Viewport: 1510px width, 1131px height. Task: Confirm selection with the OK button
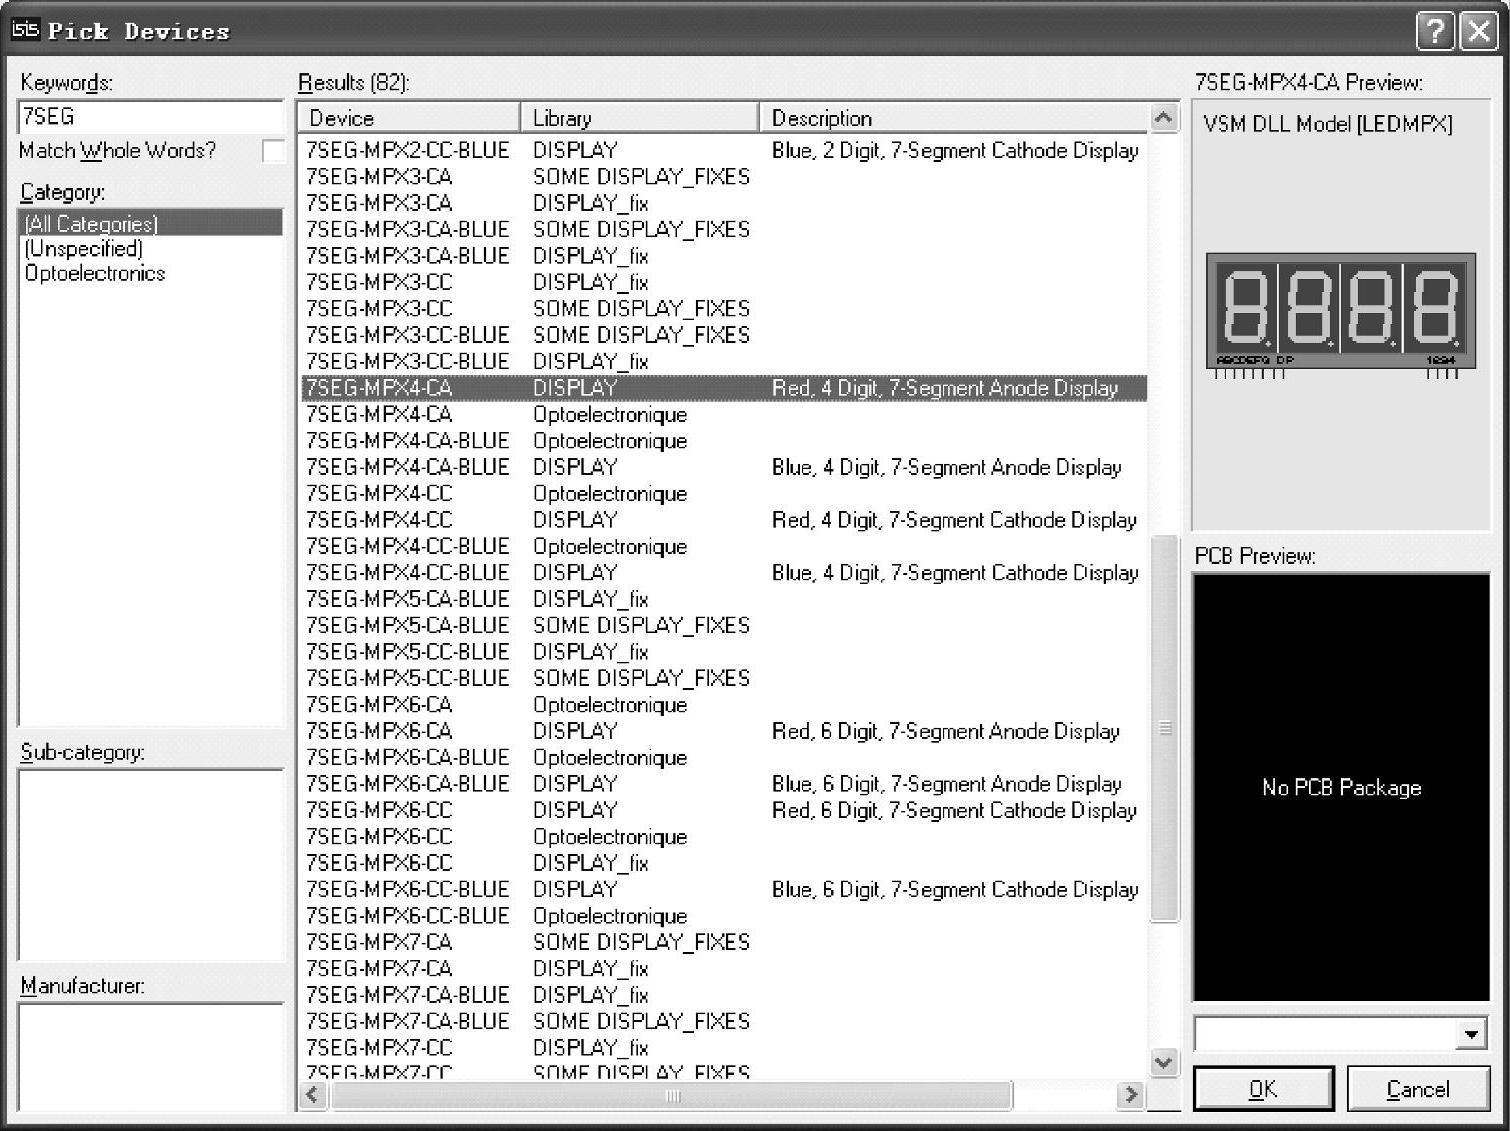(x=1263, y=1089)
